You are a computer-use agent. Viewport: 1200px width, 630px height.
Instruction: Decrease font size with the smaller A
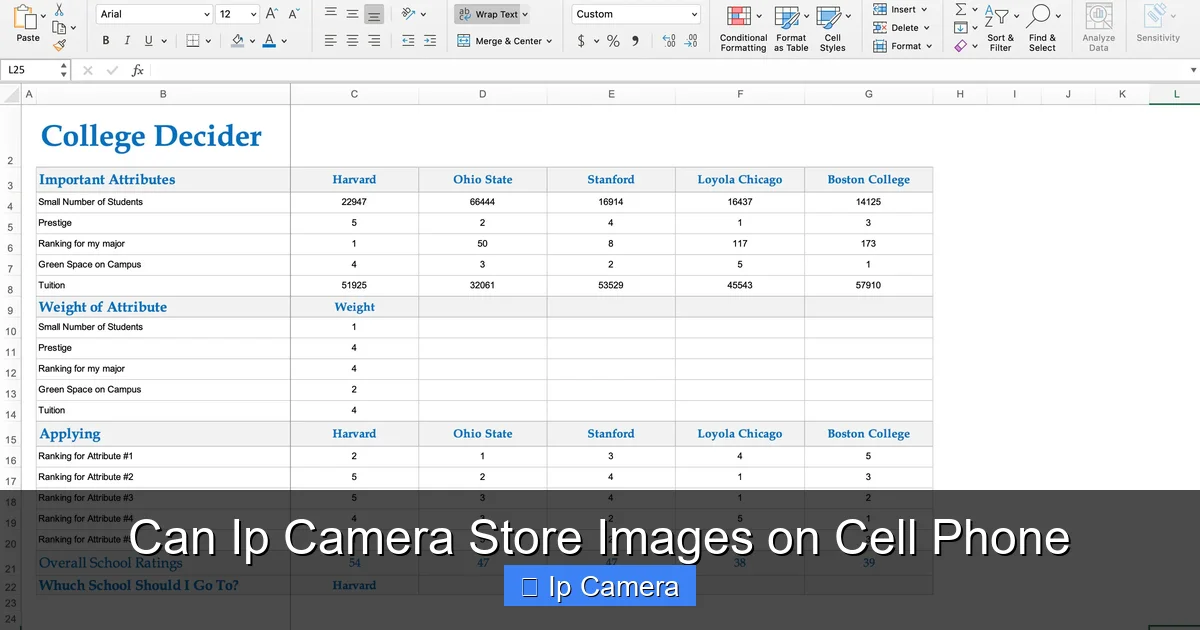(294, 14)
